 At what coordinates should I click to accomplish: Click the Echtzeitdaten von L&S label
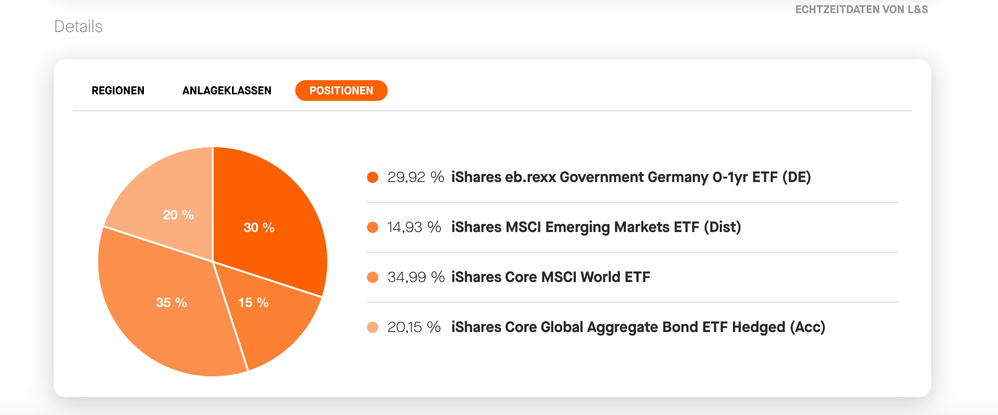(x=861, y=10)
